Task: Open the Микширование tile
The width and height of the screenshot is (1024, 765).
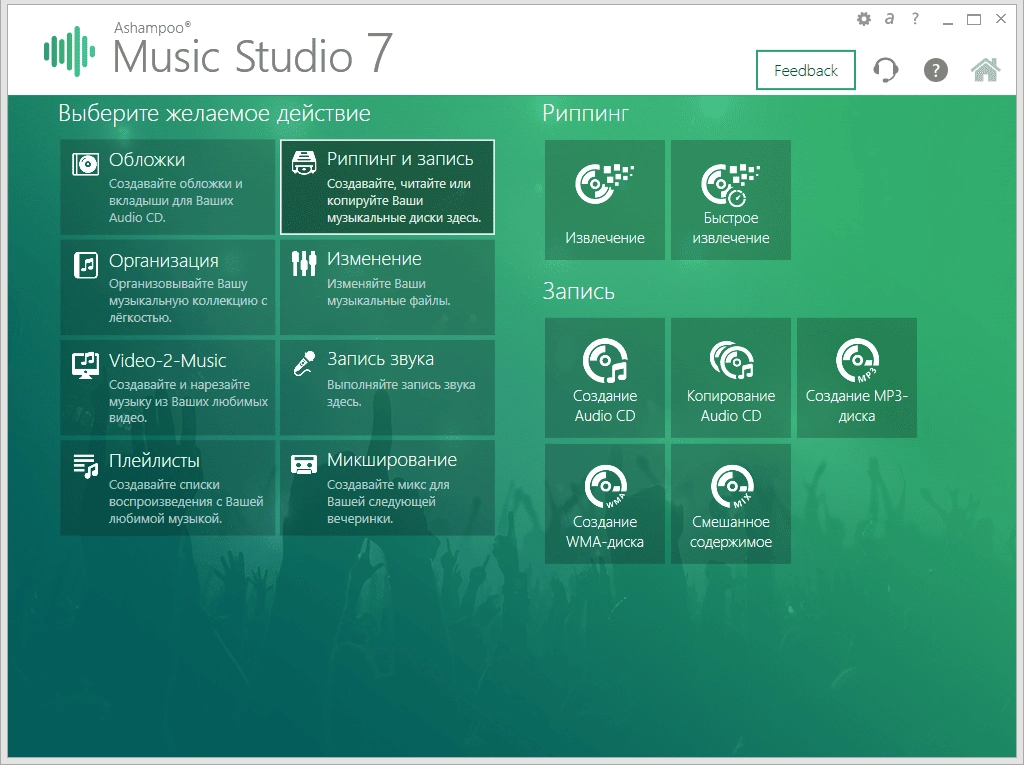Action: 387,488
